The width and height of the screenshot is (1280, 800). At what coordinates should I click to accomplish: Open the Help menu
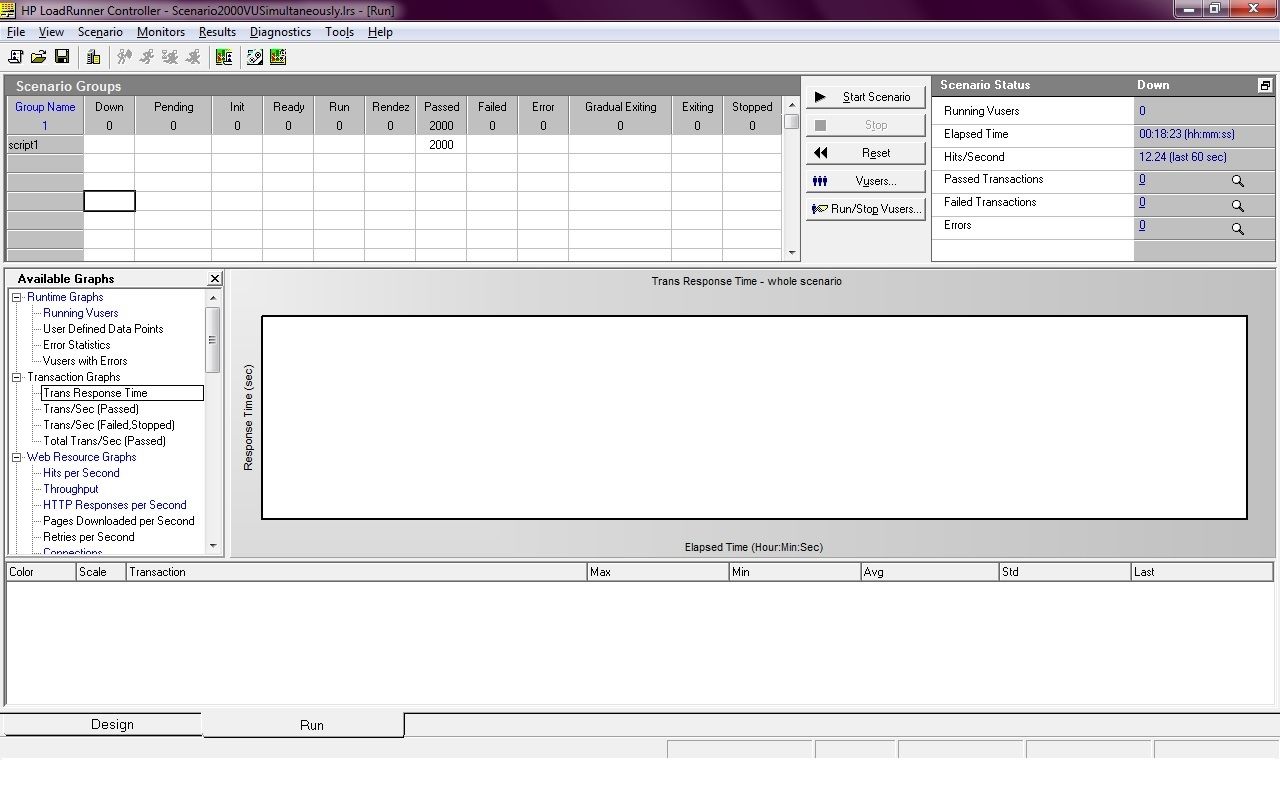(380, 32)
